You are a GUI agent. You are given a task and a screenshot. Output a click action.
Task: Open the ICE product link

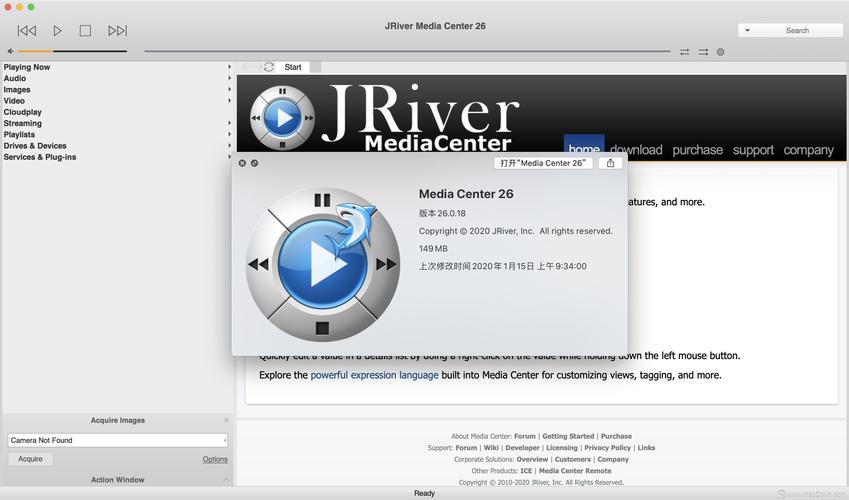[x=526, y=471]
